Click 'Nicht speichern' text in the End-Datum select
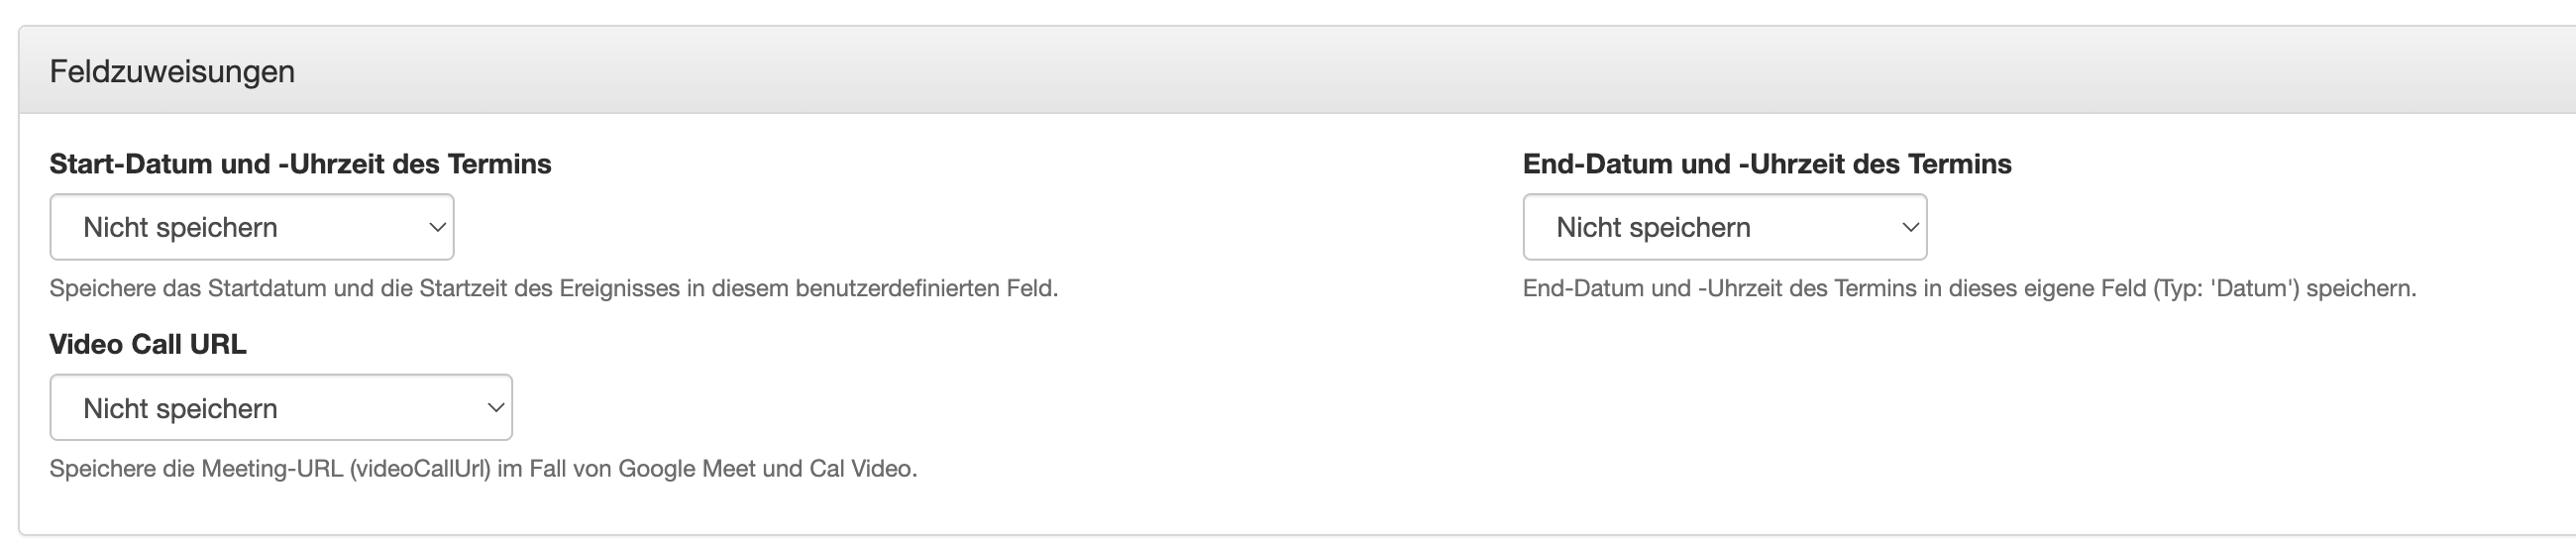The width and height of the screenshot is (2576, 545). click(1653, 228)
